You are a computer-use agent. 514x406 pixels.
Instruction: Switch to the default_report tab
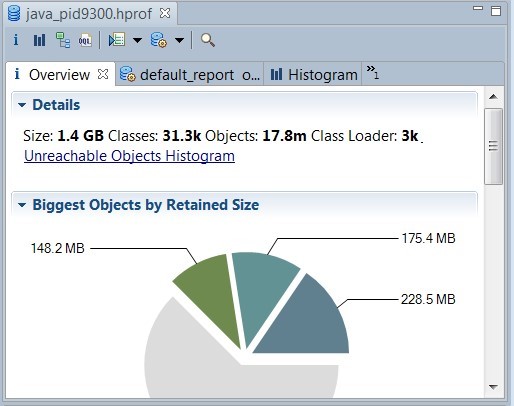pyautogui.click(x=190, y=75)
